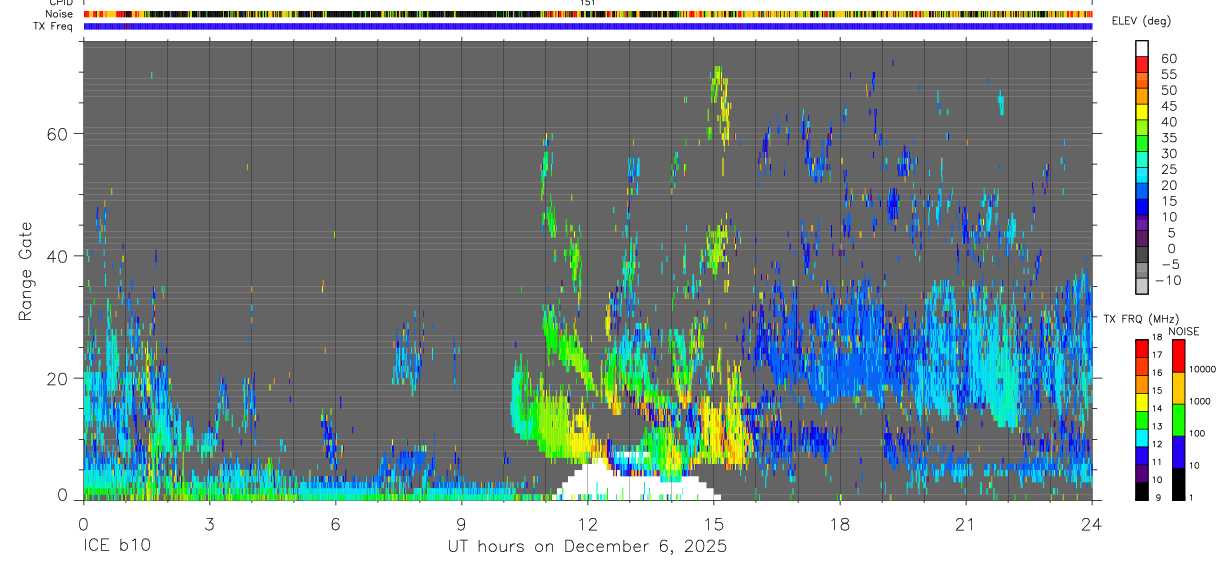Click the "CPID" row label

[x=60, y=3]
